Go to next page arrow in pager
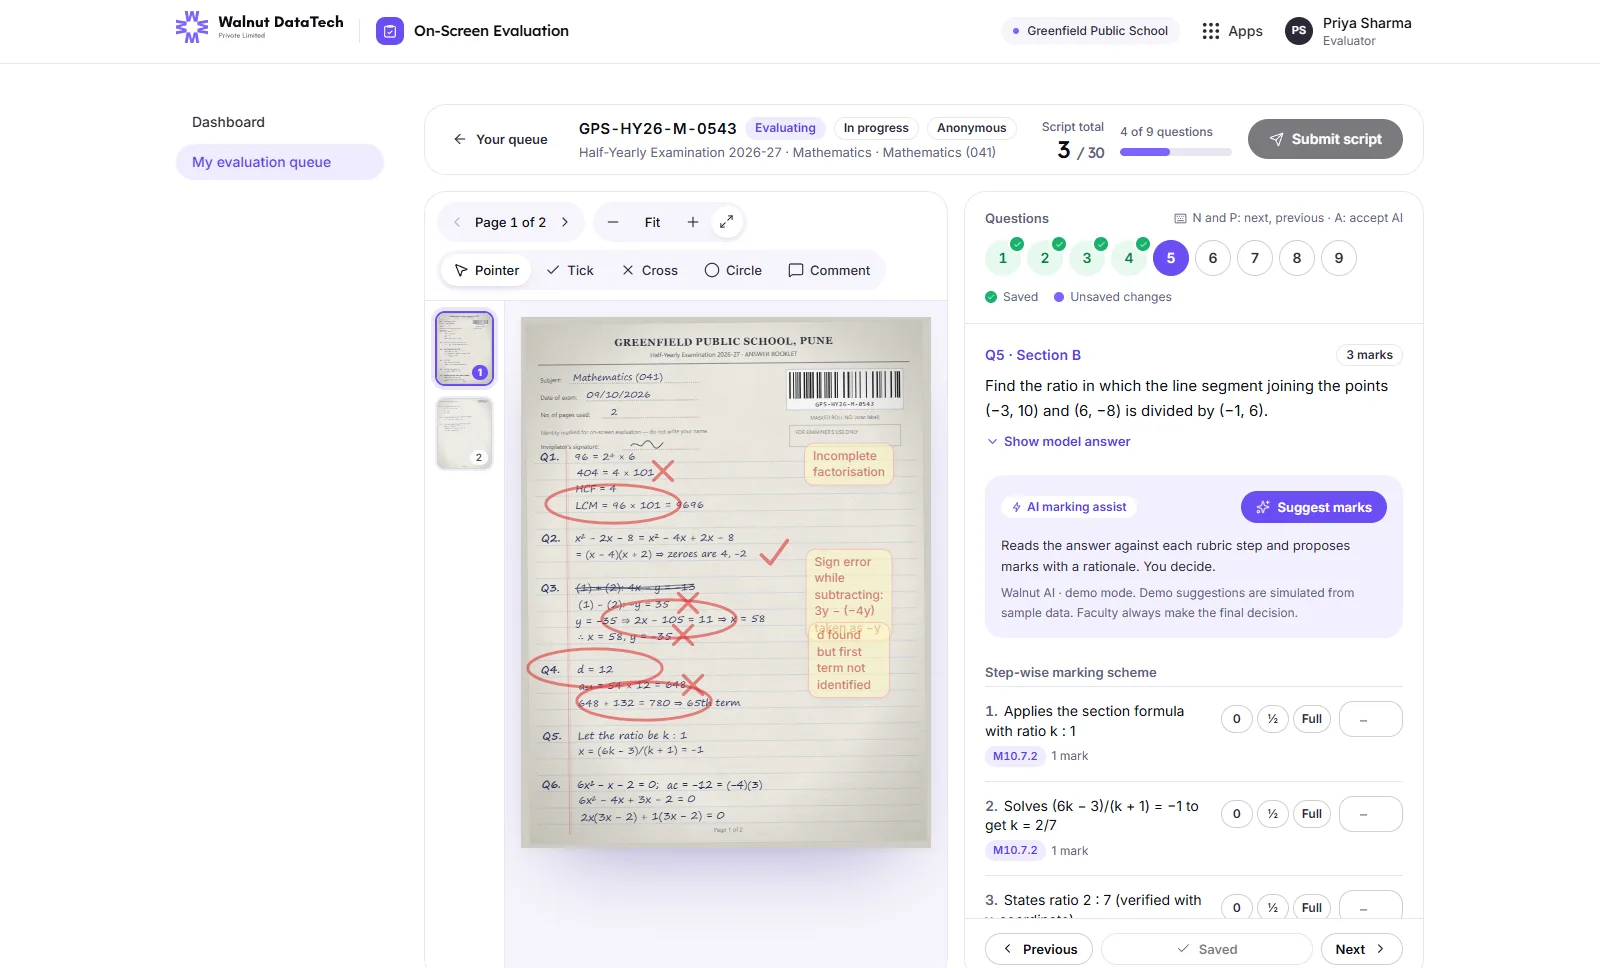This screenshot has width=1600, height=968. pyautogui.click(x=565, y=222)
